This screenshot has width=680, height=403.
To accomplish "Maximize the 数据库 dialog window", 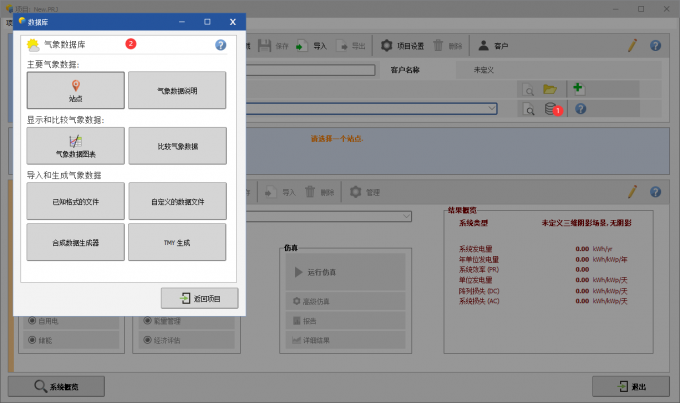I will (207, 22).
